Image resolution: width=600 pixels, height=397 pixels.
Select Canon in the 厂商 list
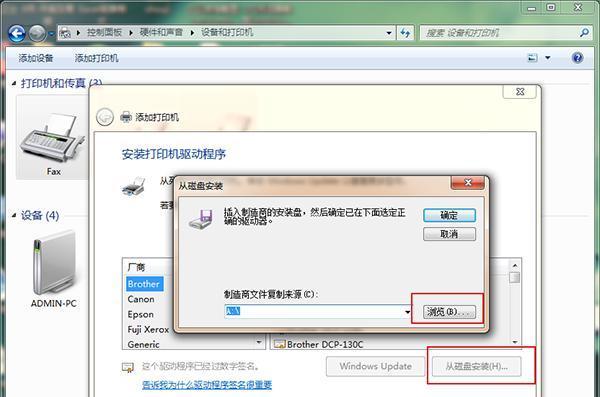pos(141,299)
